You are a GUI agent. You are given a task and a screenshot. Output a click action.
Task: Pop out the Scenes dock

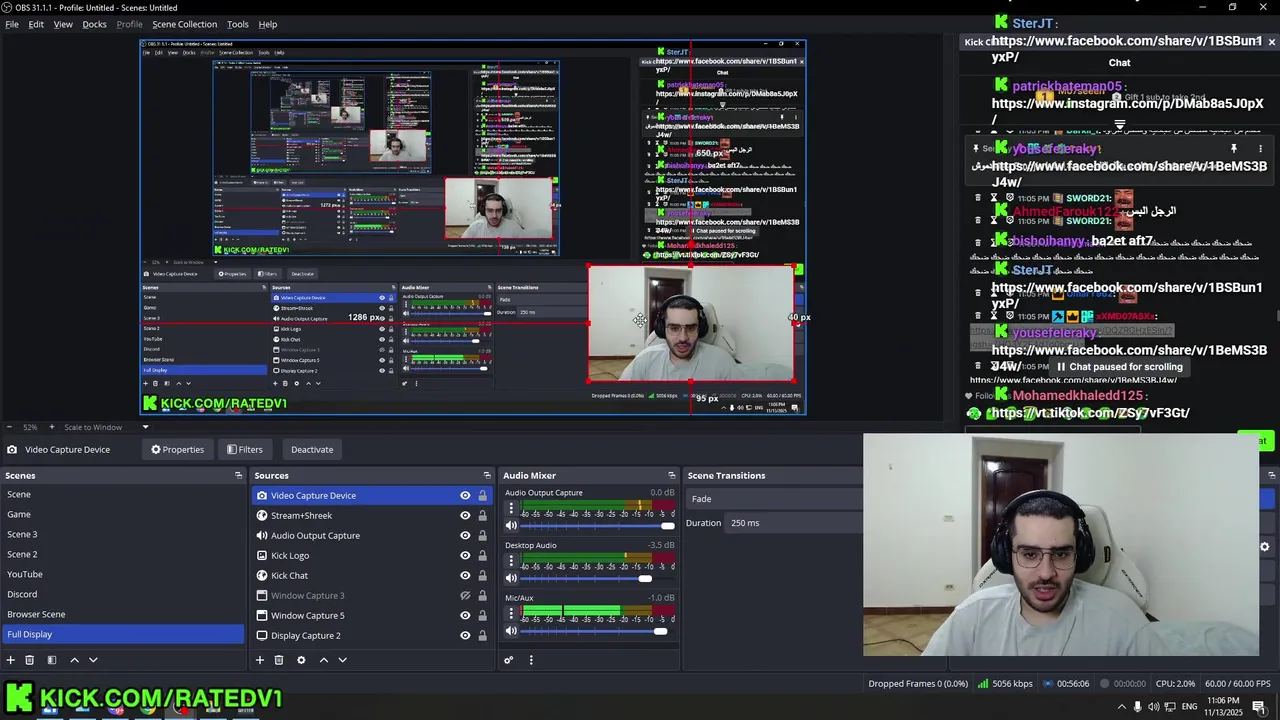point(238,475)
